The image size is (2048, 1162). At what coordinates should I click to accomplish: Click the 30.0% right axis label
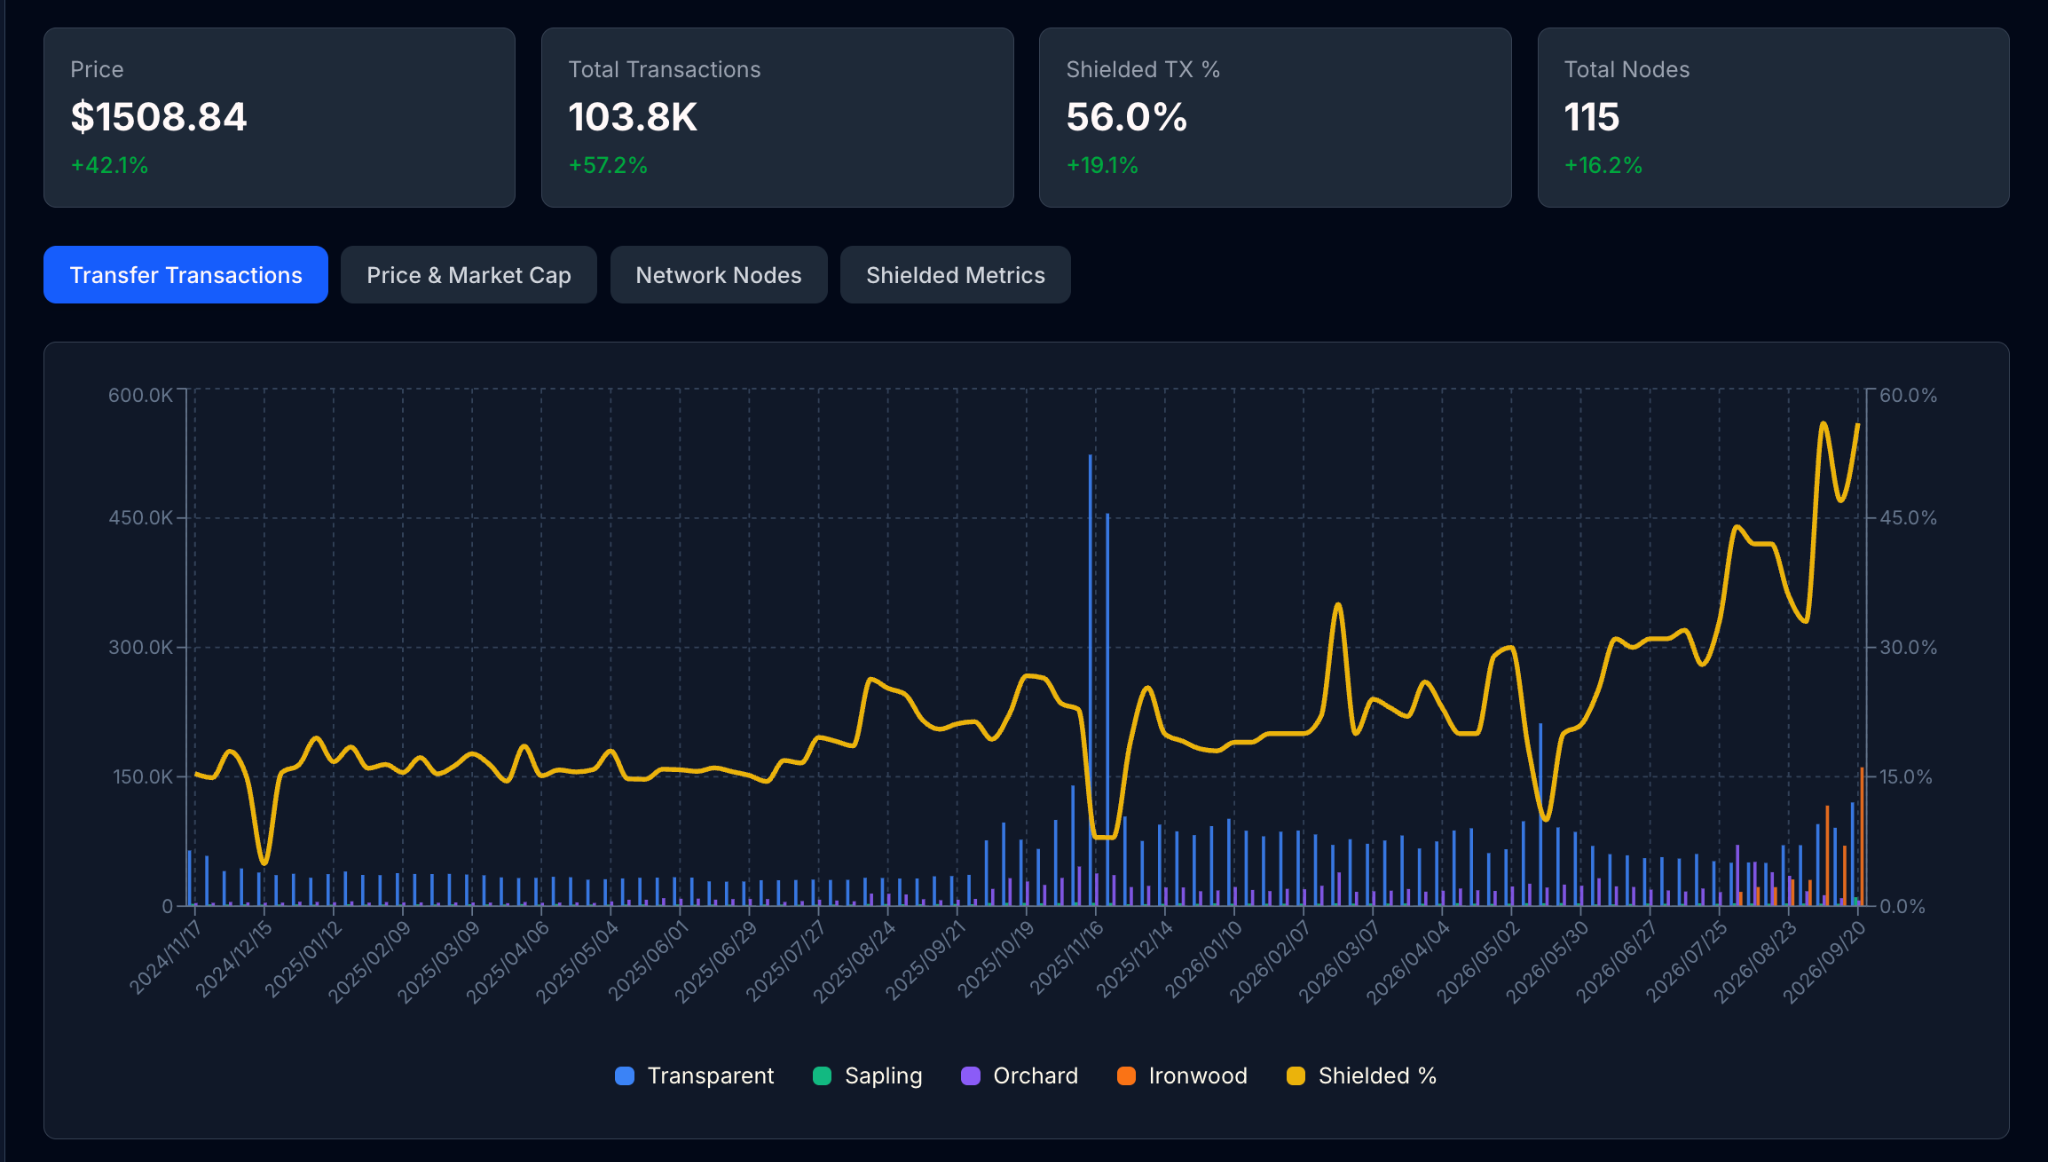click(x=1908, y=647)
